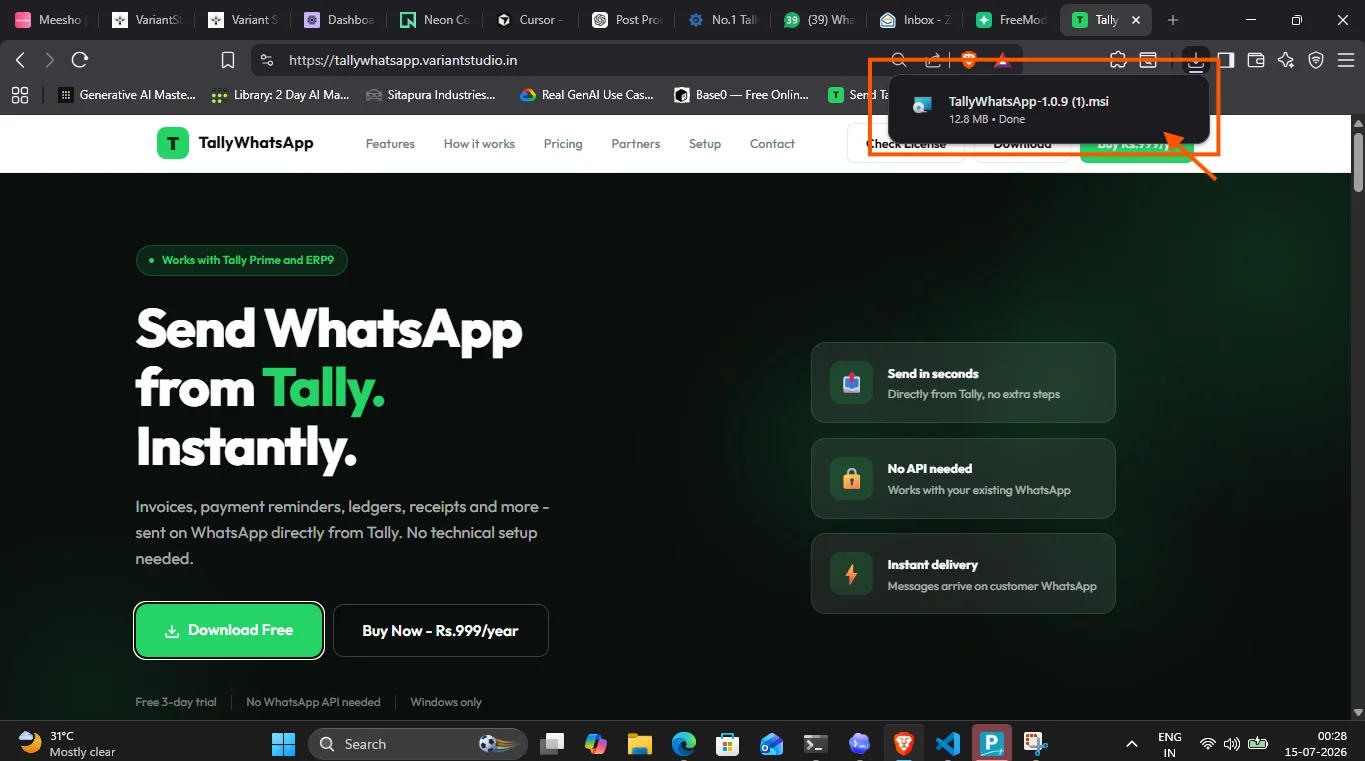1365x761 pixels.
Task: Bookmark this page via the bookmark icon
Action: point(228,60)
